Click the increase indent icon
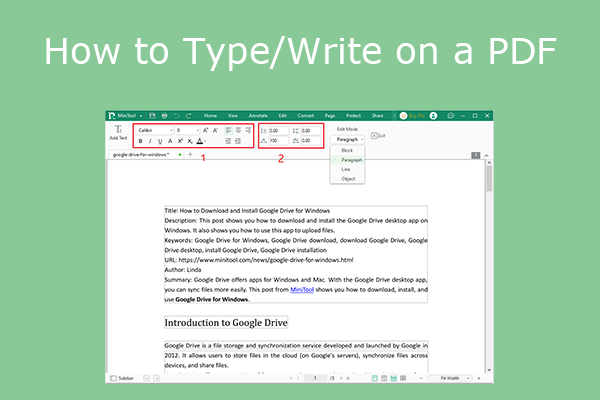The width and height of the screenshot is (600, 400). [x=238, y=141]
